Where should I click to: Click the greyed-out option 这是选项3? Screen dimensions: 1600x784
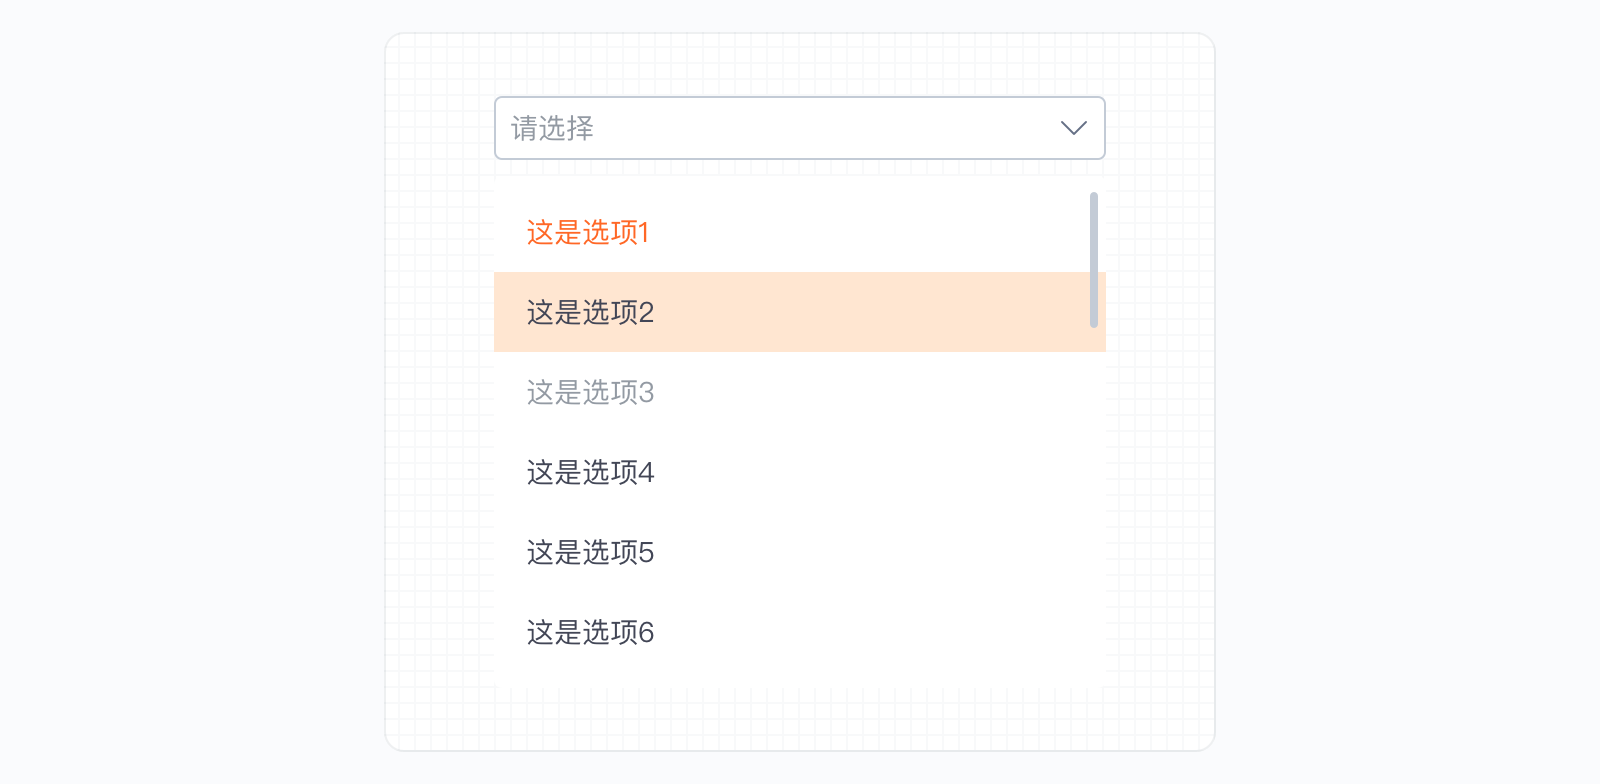click(x=590, y=392)
